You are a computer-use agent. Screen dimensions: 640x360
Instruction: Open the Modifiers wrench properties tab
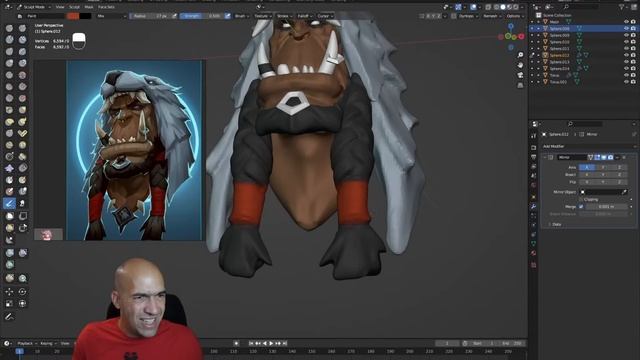pos(533,207)
